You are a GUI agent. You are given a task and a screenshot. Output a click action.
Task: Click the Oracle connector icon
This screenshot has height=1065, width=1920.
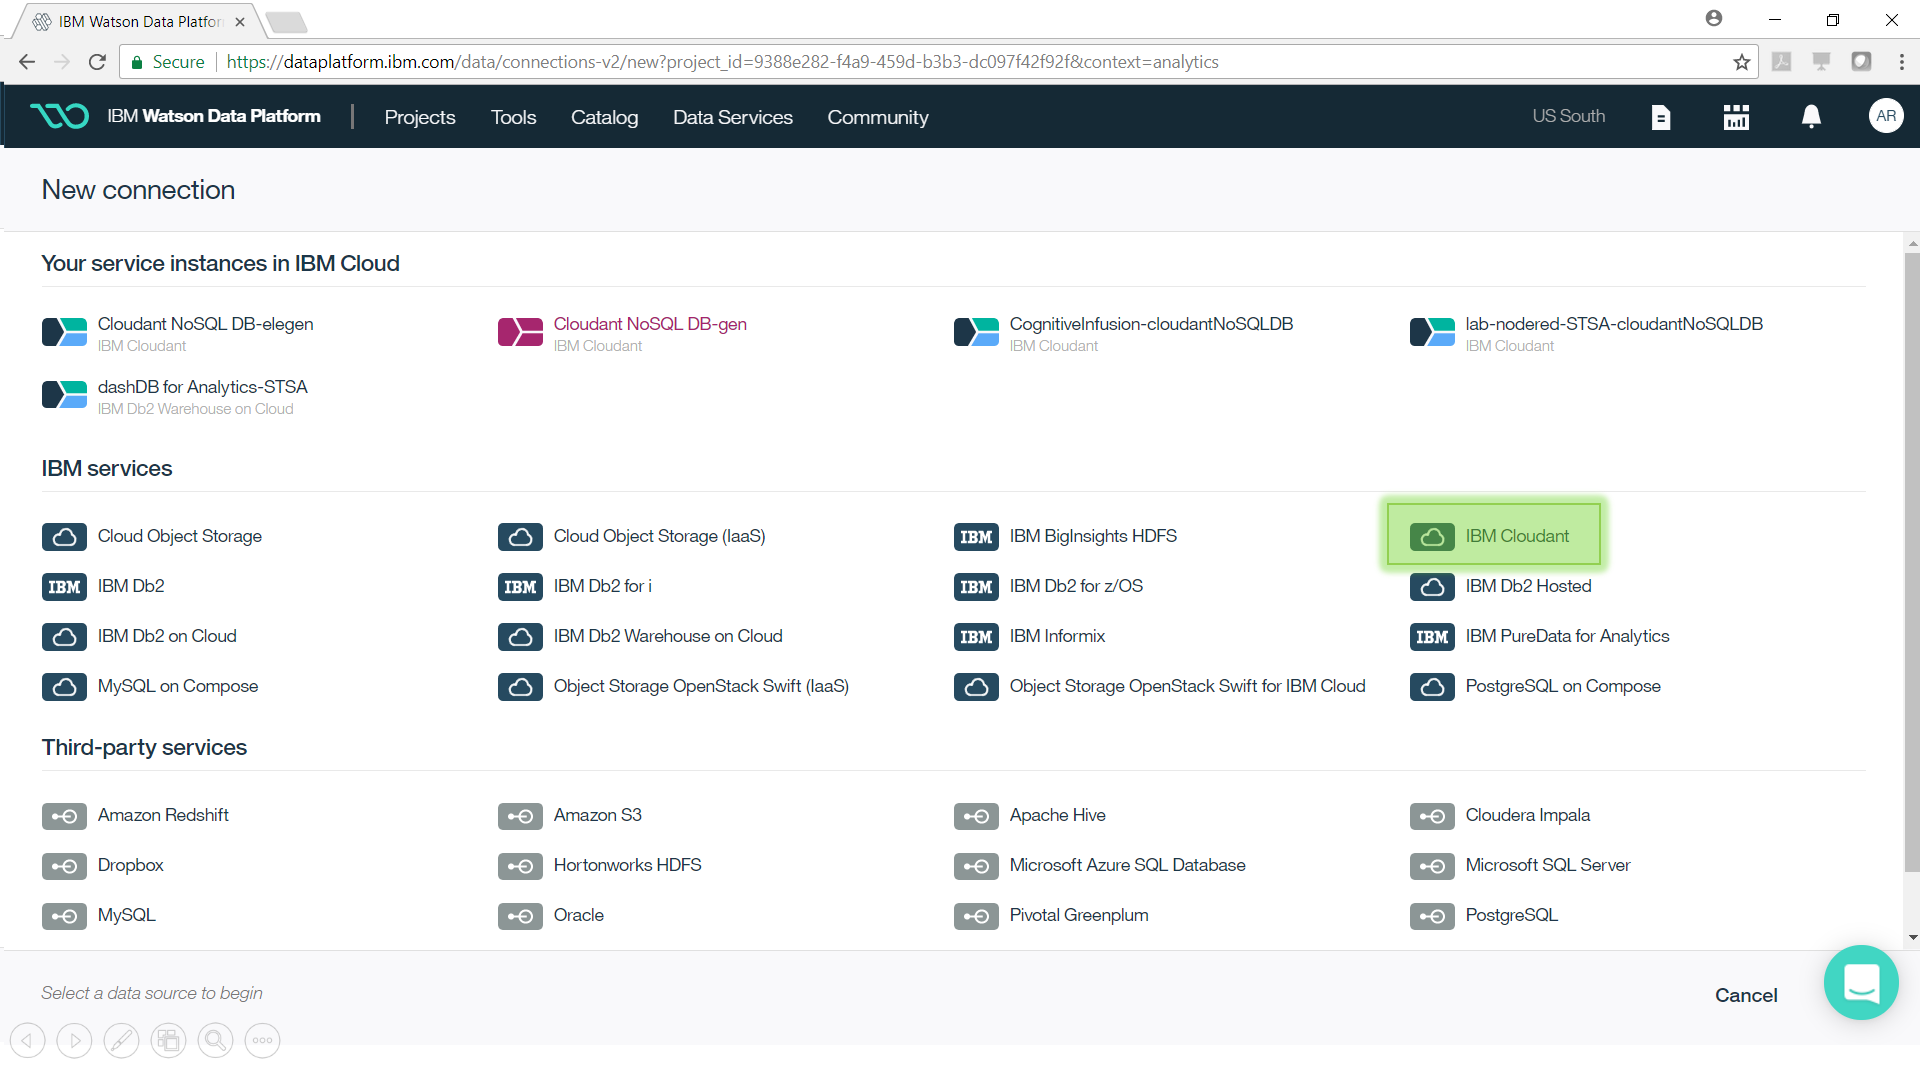tap(520, 916)
